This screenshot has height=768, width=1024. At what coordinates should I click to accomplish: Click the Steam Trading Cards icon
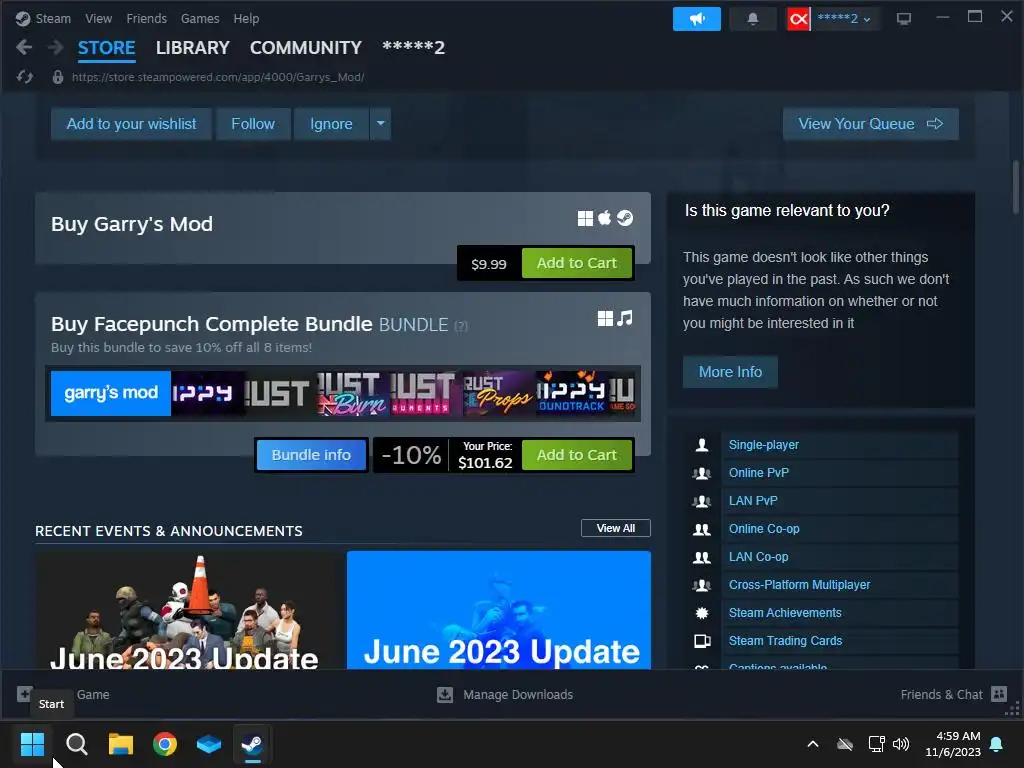[702, 641]
